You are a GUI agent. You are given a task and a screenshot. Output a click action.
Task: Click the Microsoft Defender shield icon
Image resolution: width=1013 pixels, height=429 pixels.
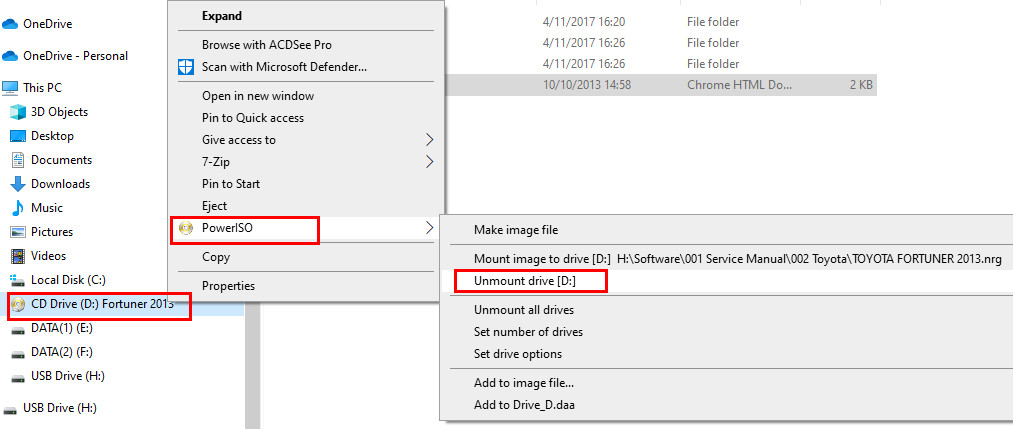[185, 67]
